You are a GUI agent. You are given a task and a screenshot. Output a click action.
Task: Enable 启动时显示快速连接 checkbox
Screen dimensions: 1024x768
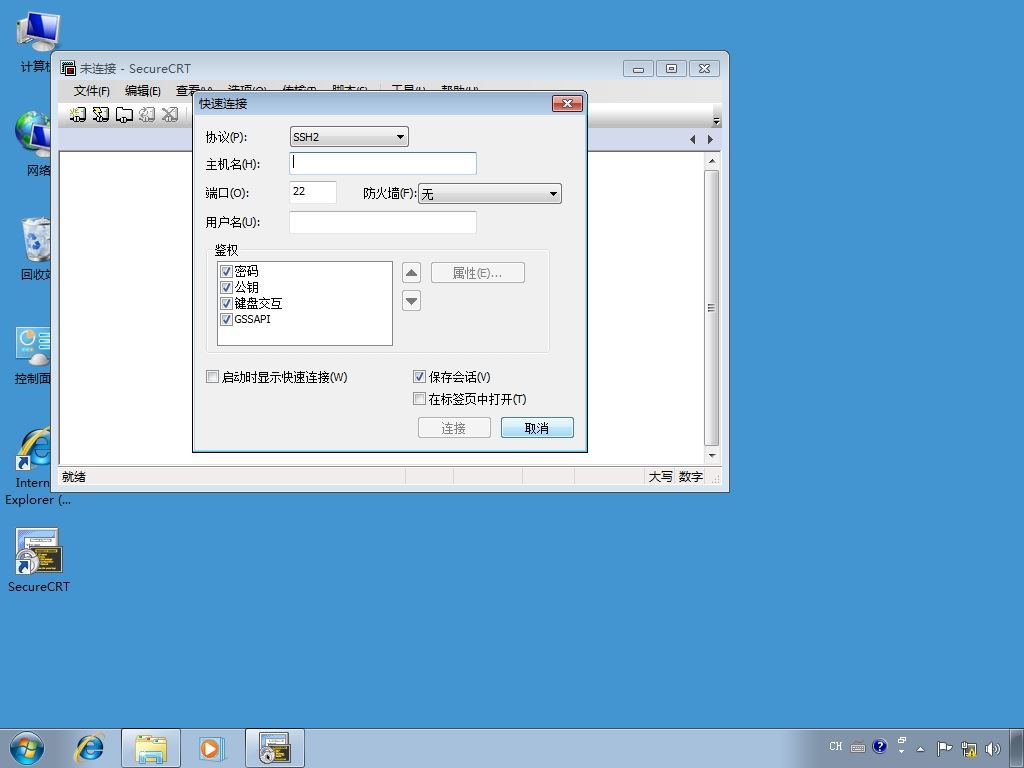212,377
